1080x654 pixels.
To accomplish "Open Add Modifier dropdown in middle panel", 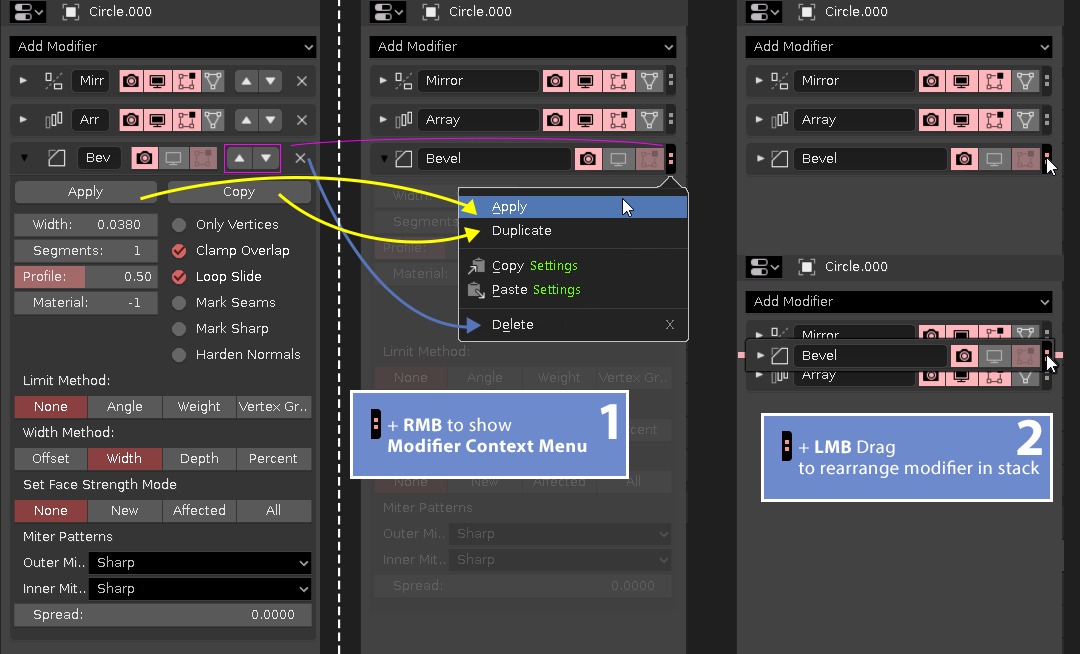I will (x=523, y=47).
